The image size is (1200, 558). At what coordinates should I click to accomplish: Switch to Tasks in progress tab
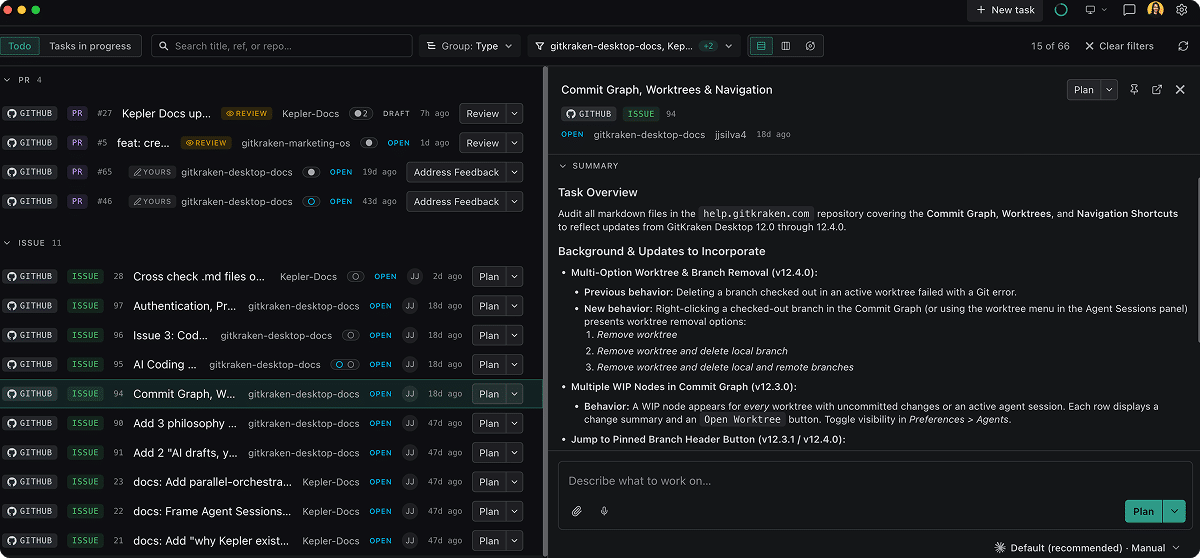coord(90,46)
